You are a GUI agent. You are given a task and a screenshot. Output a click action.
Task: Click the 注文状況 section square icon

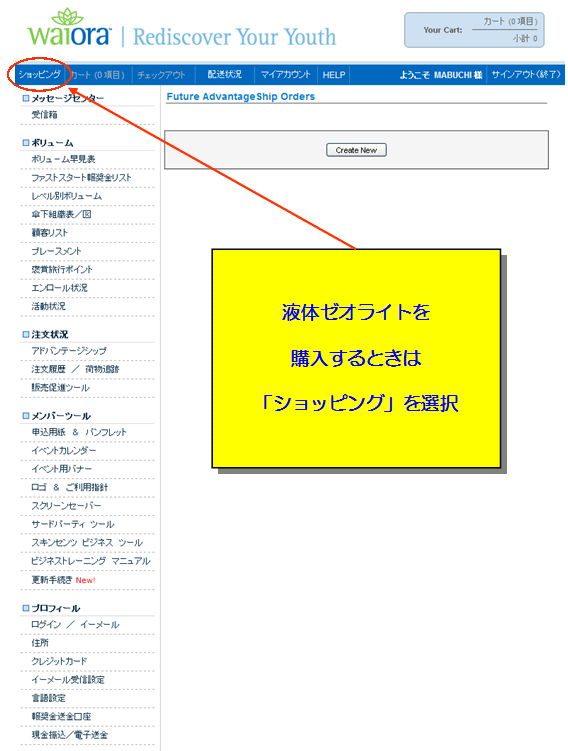coord(26,334)
